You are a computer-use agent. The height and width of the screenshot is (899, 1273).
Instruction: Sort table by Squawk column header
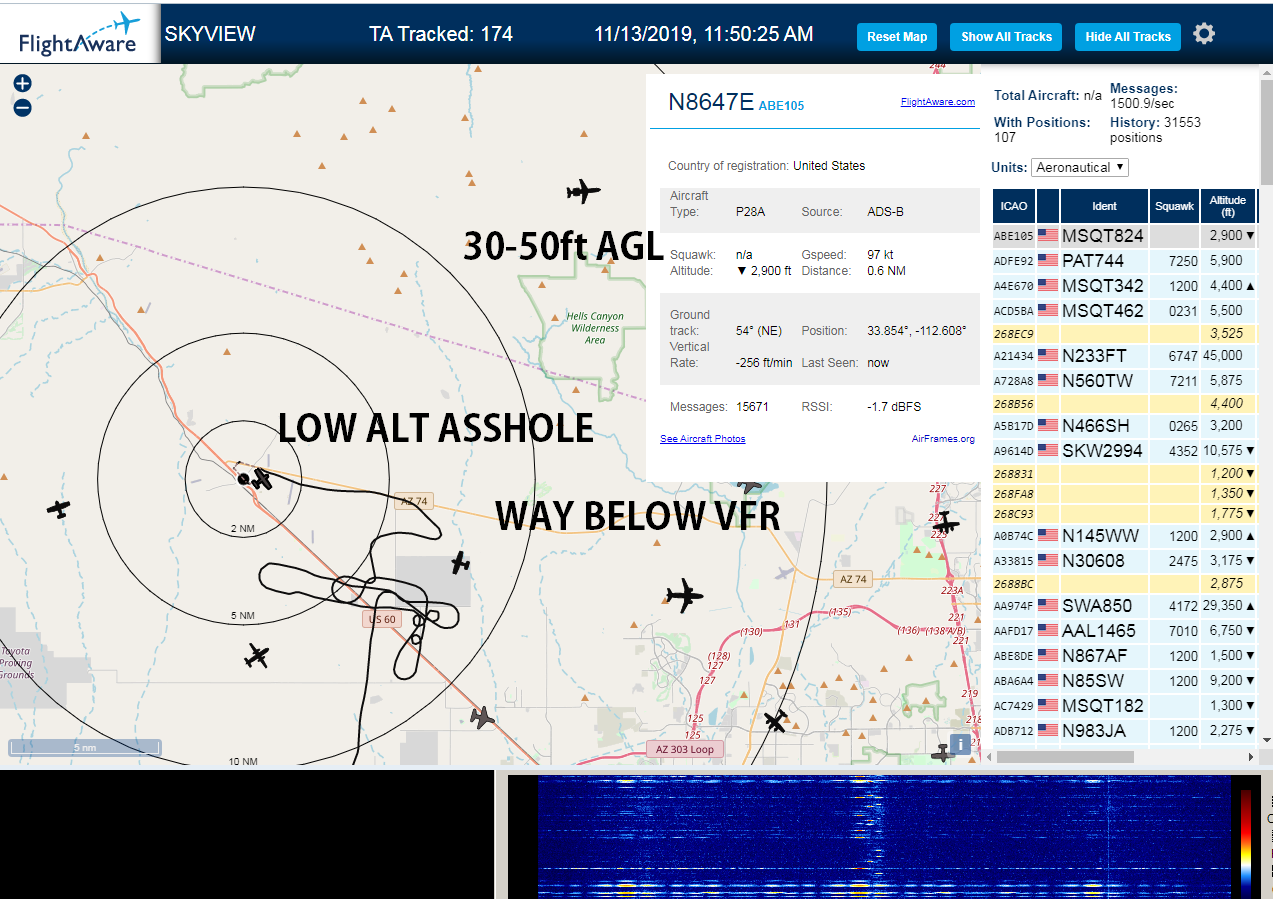point(1174,206)
